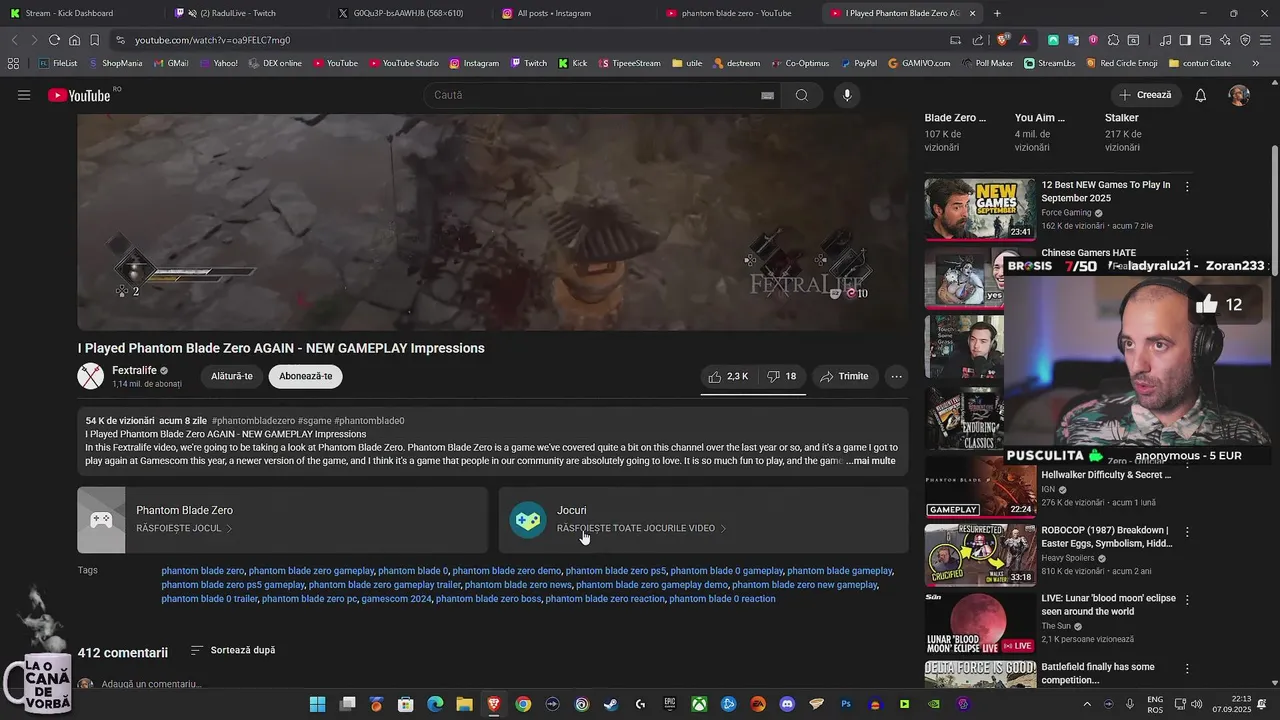The width and height of the screenshot is (1280, 720).
Task: Dislike the video showing 18
Action: [x=781, y=376]
